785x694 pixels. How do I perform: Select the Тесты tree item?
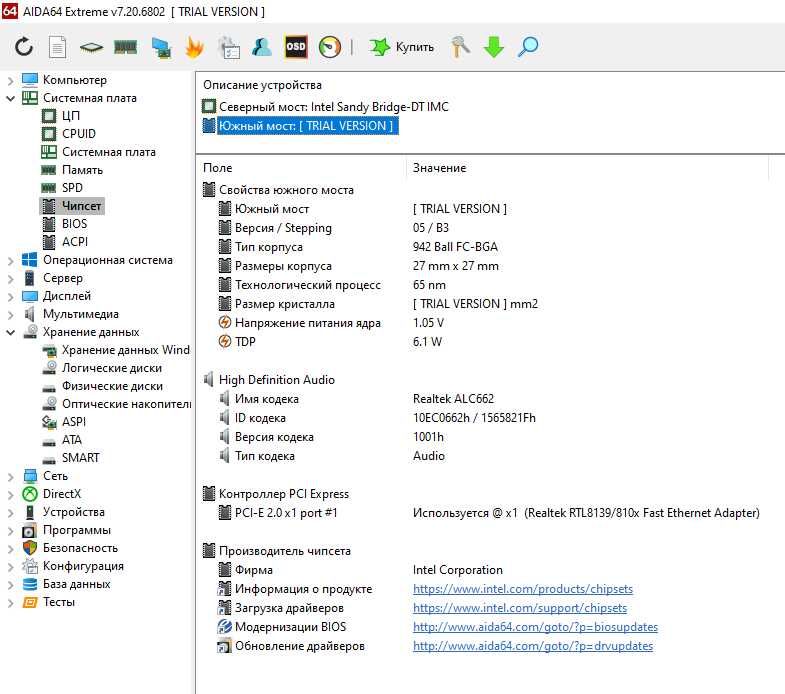point(59,602)
